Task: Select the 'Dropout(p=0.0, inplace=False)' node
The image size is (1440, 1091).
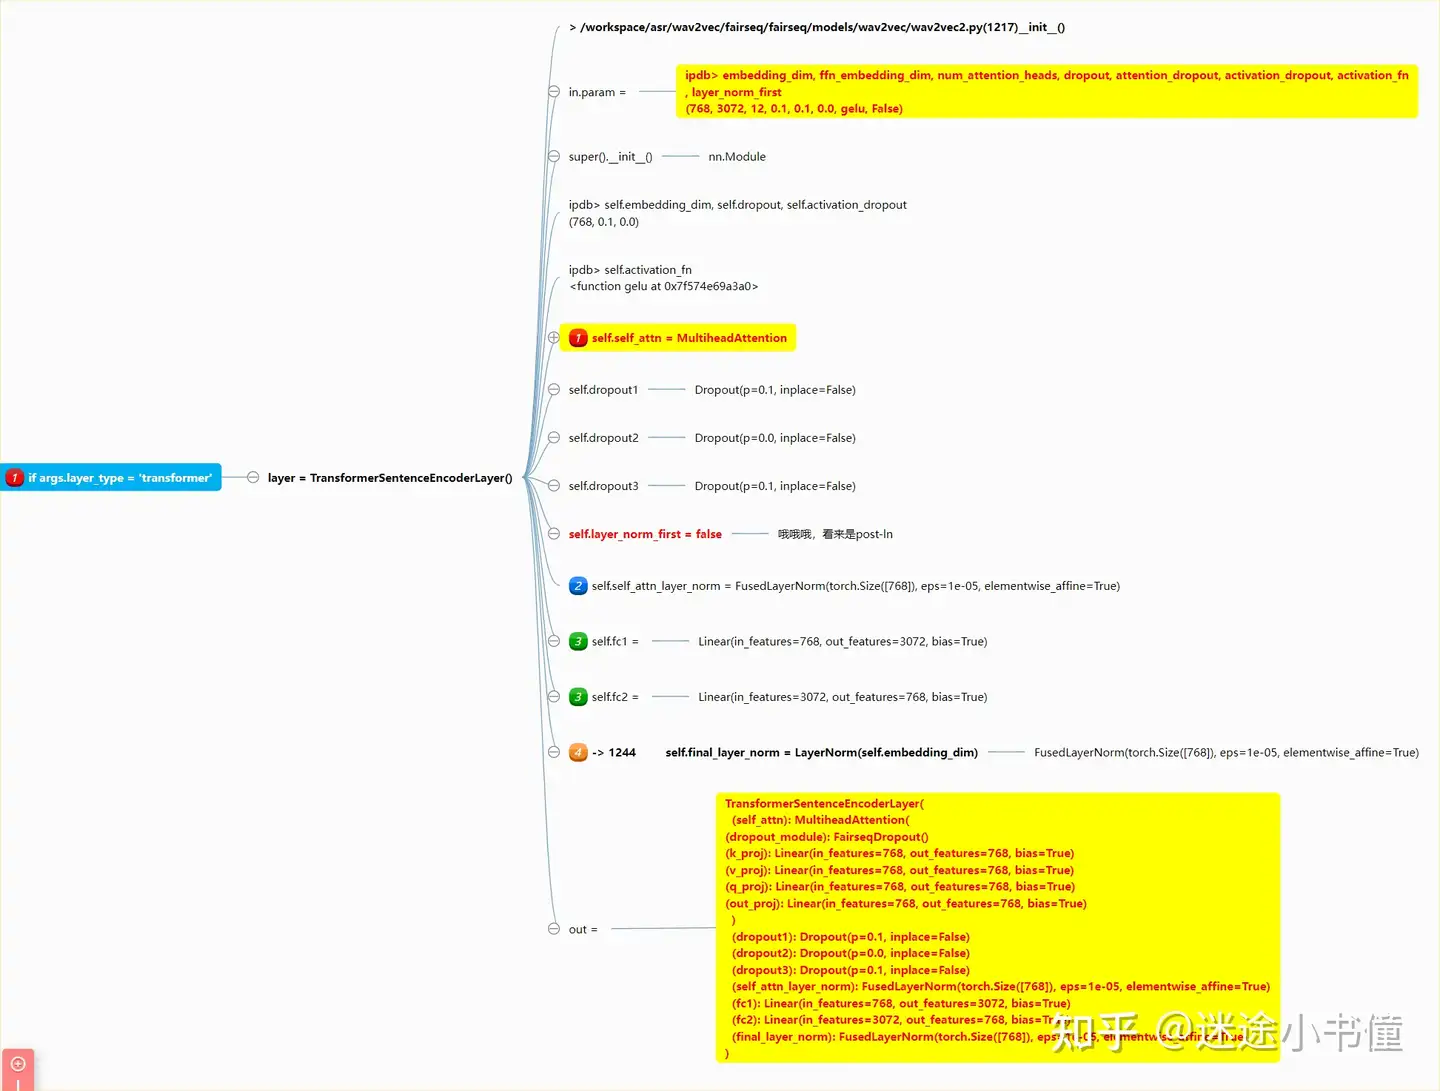Action: click(775, 438)
